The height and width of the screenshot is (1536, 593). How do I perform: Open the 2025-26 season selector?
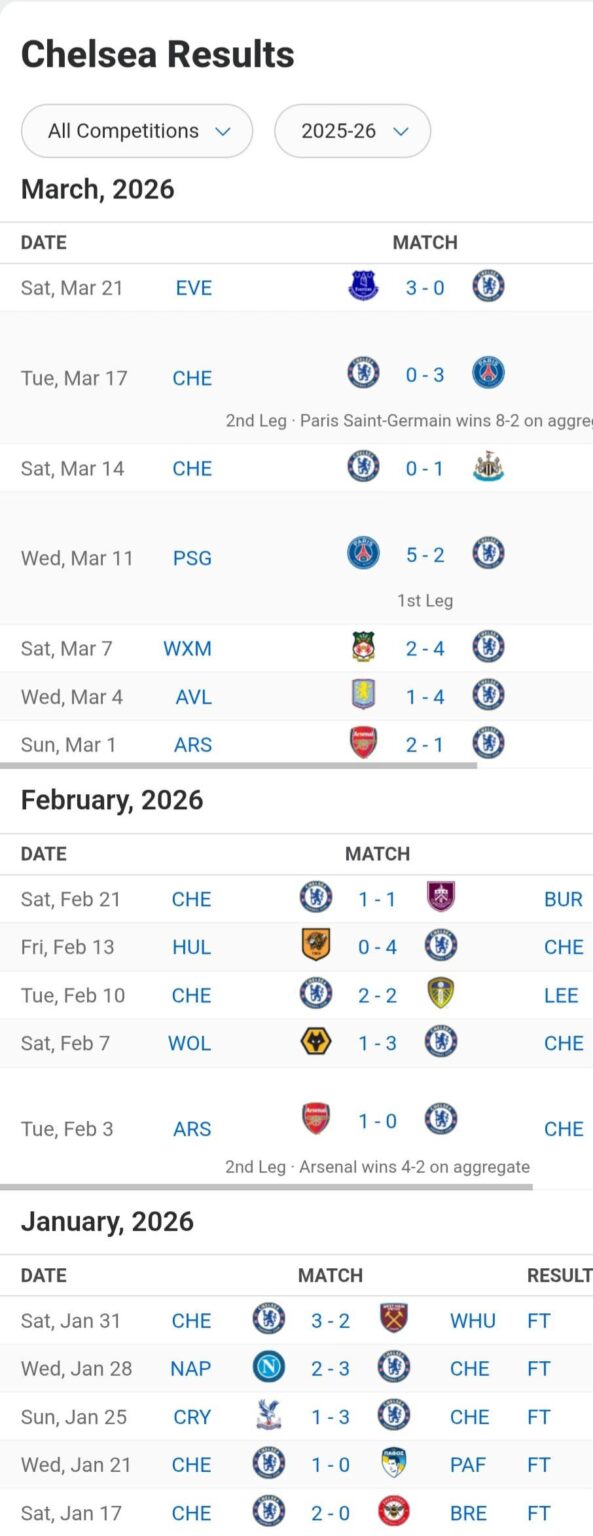(x=352, y=130)
